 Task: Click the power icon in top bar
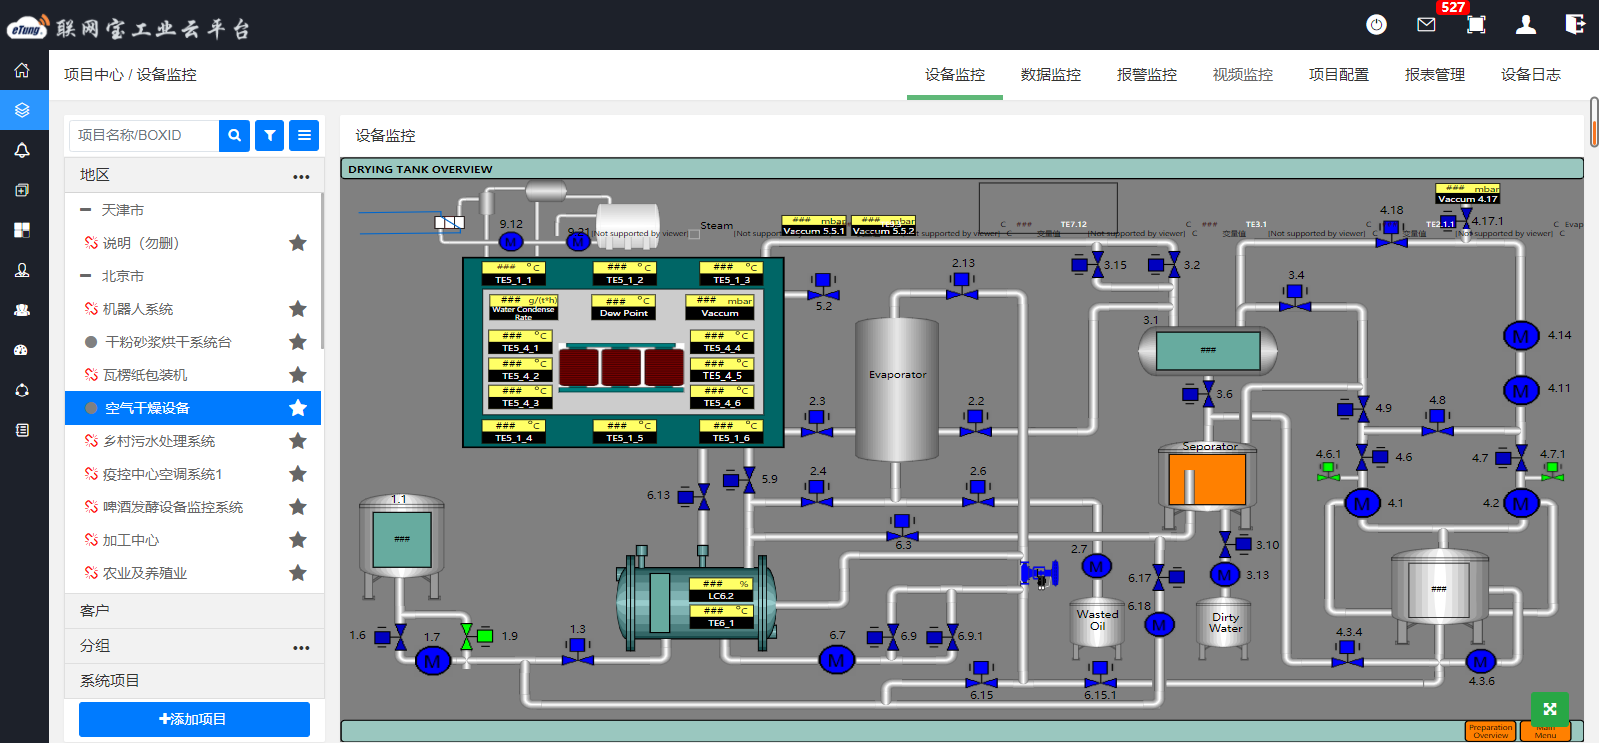1377,25
